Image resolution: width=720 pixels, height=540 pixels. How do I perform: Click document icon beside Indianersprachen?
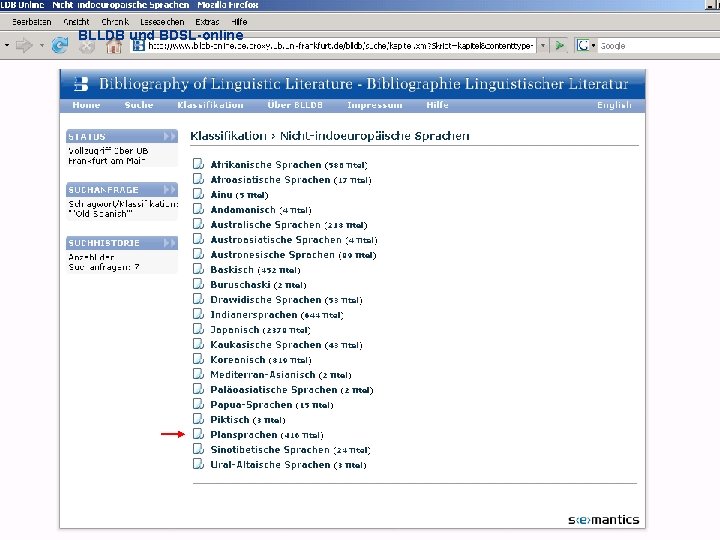(x=198, y=314)
